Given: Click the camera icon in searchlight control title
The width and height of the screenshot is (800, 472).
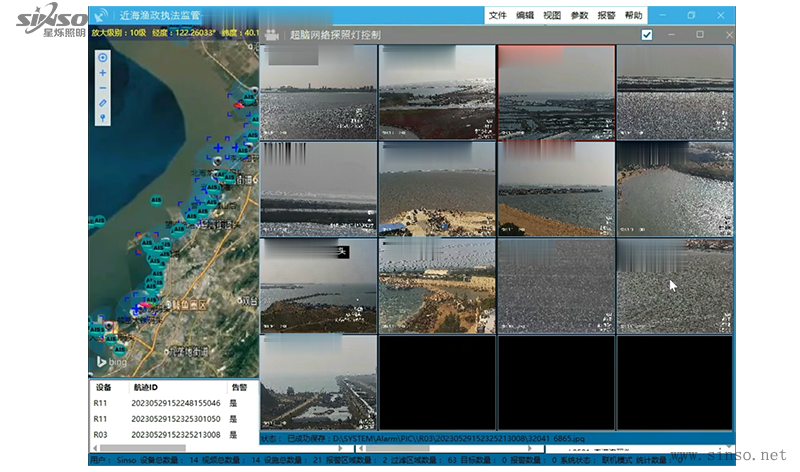Looking at the screenshot, I should (x=271, y=34).
